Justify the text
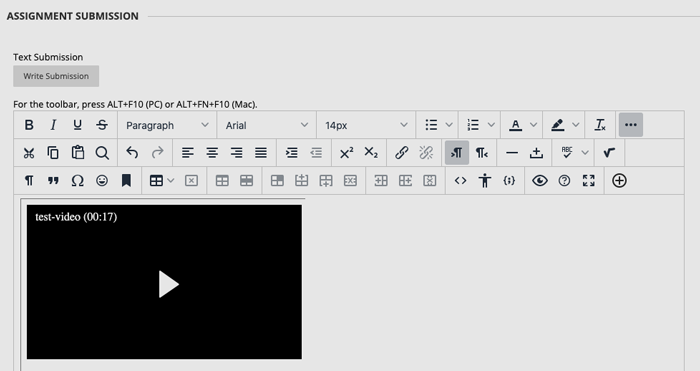 point(261,153)
